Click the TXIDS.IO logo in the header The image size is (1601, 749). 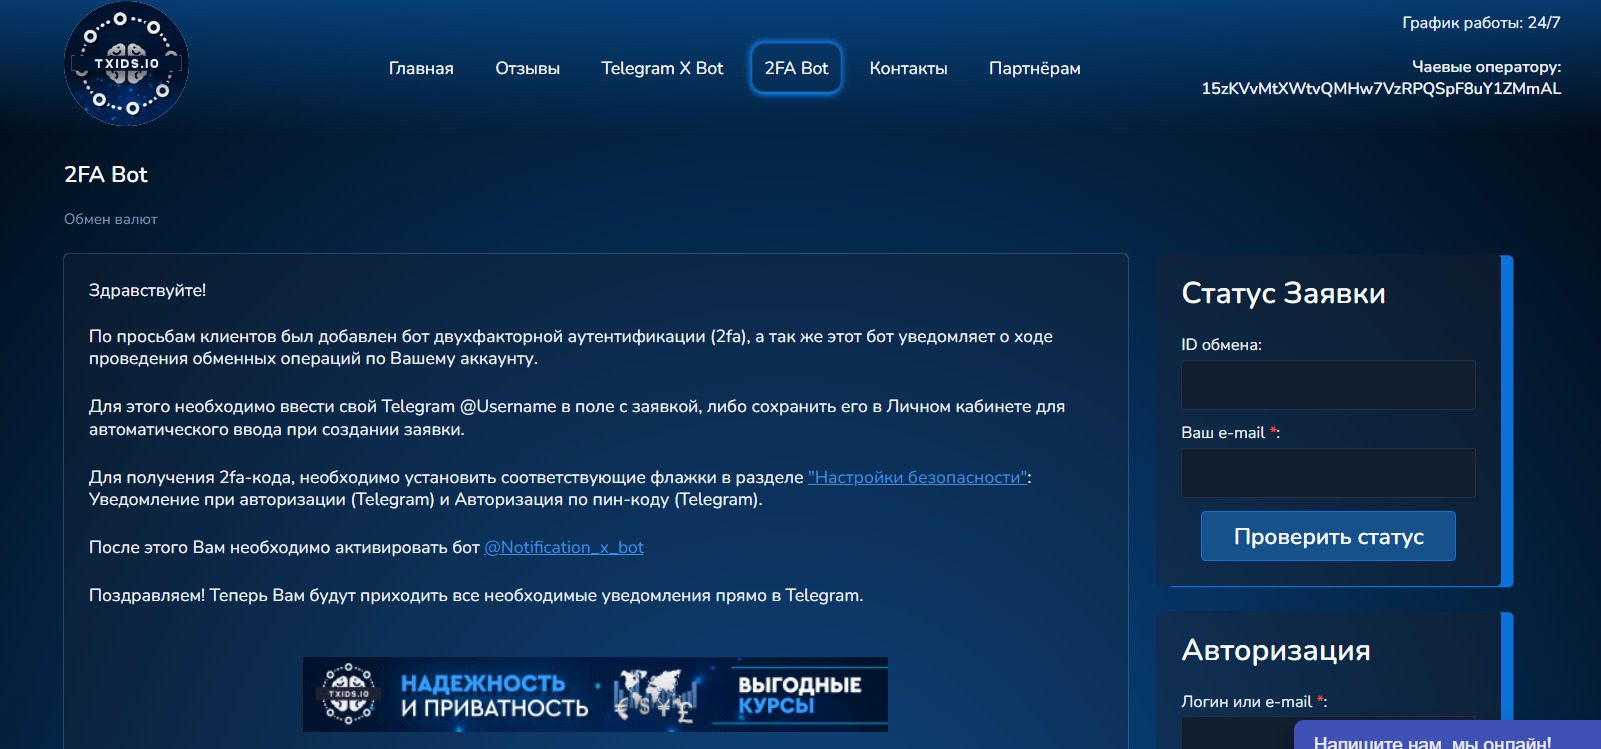[126, 64]
